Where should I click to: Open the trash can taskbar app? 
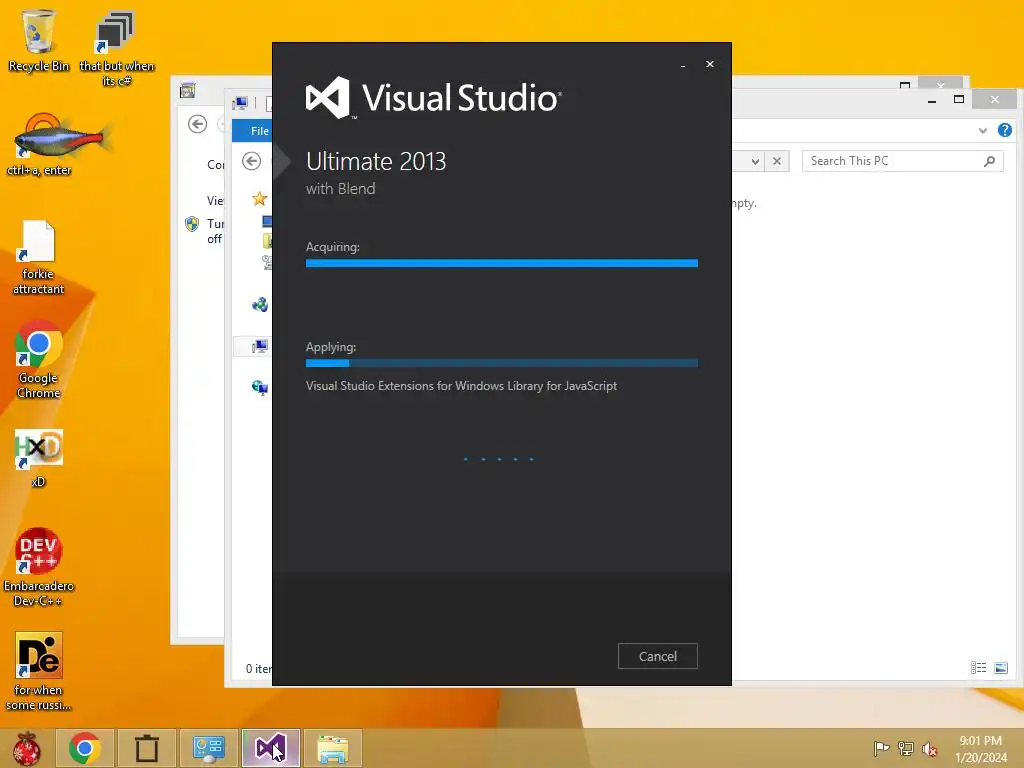(x=146, y=748)
